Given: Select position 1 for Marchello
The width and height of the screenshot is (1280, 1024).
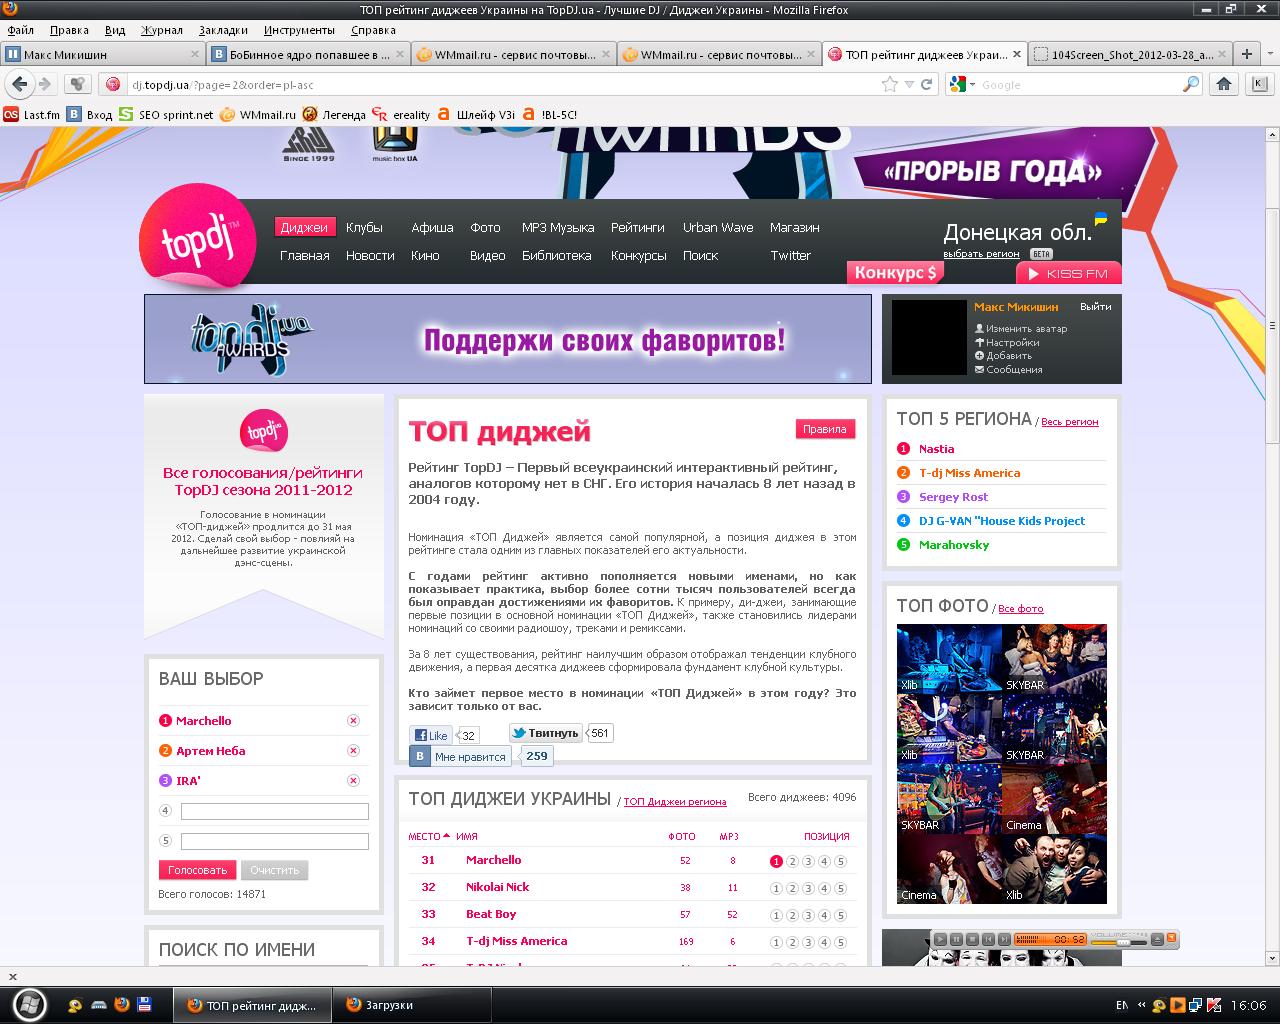Looking at the screenshot, I should (776, 861).
